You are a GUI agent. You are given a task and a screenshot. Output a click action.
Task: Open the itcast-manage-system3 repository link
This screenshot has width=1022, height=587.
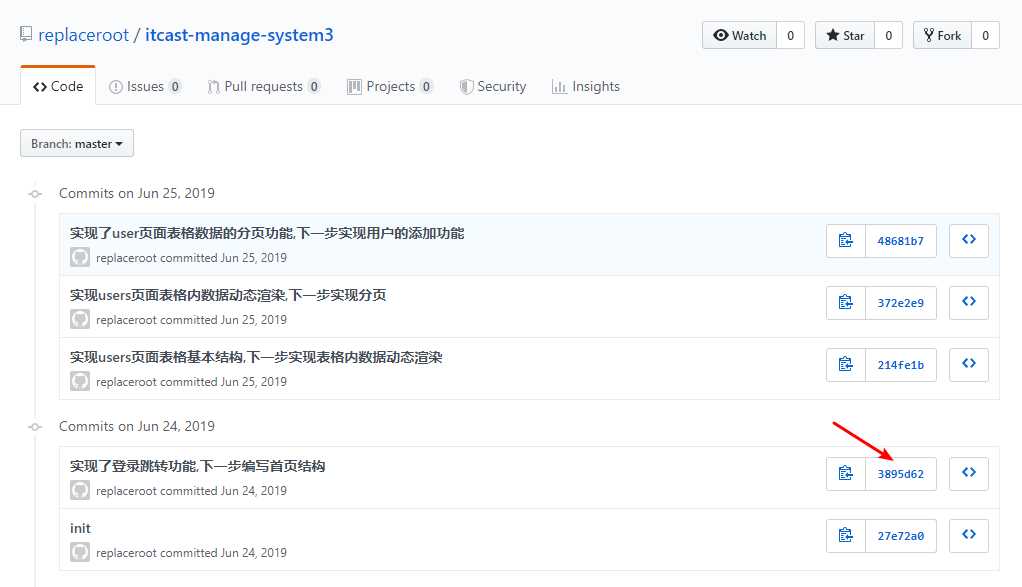239,35
